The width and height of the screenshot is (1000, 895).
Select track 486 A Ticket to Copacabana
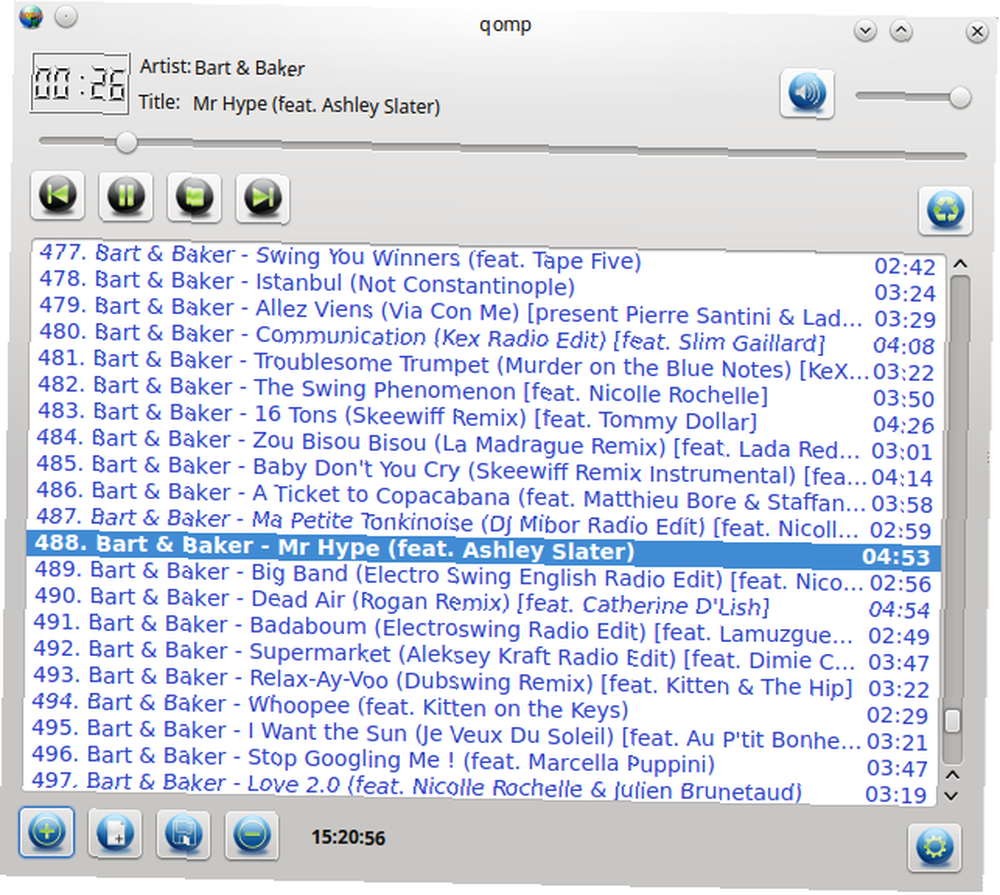(483, 496)
